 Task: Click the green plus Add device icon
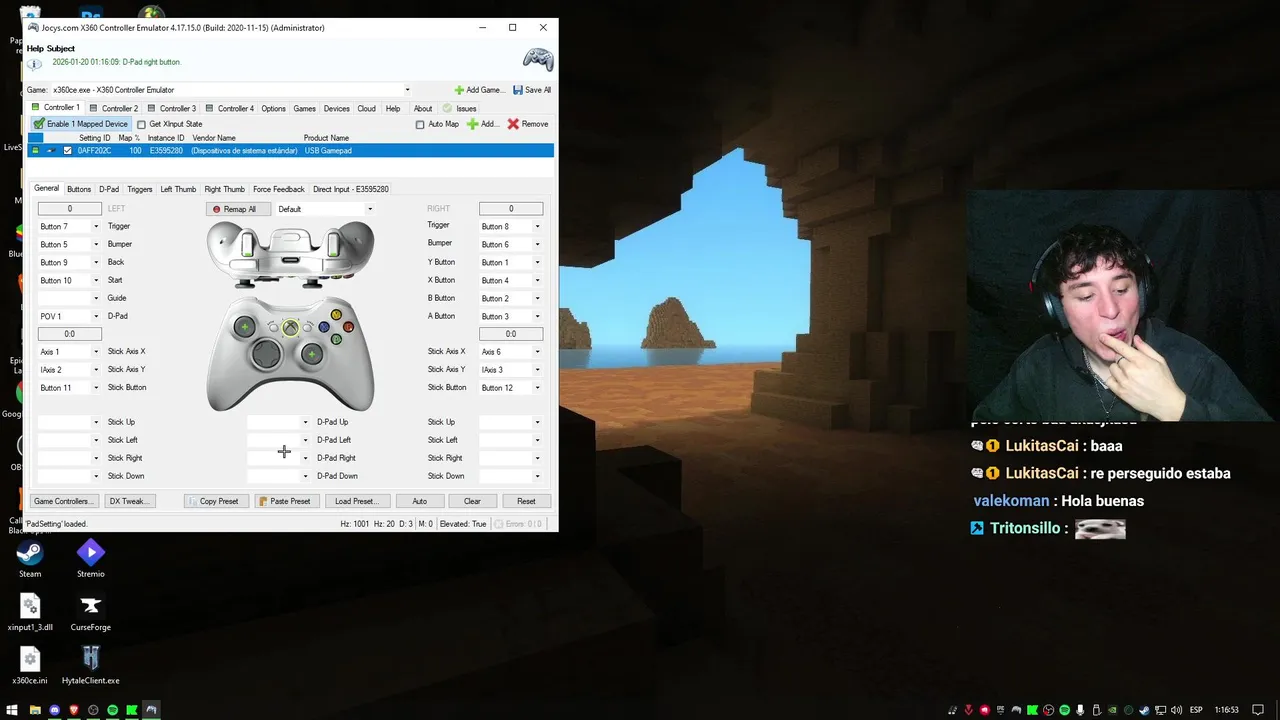coord(472,124)
